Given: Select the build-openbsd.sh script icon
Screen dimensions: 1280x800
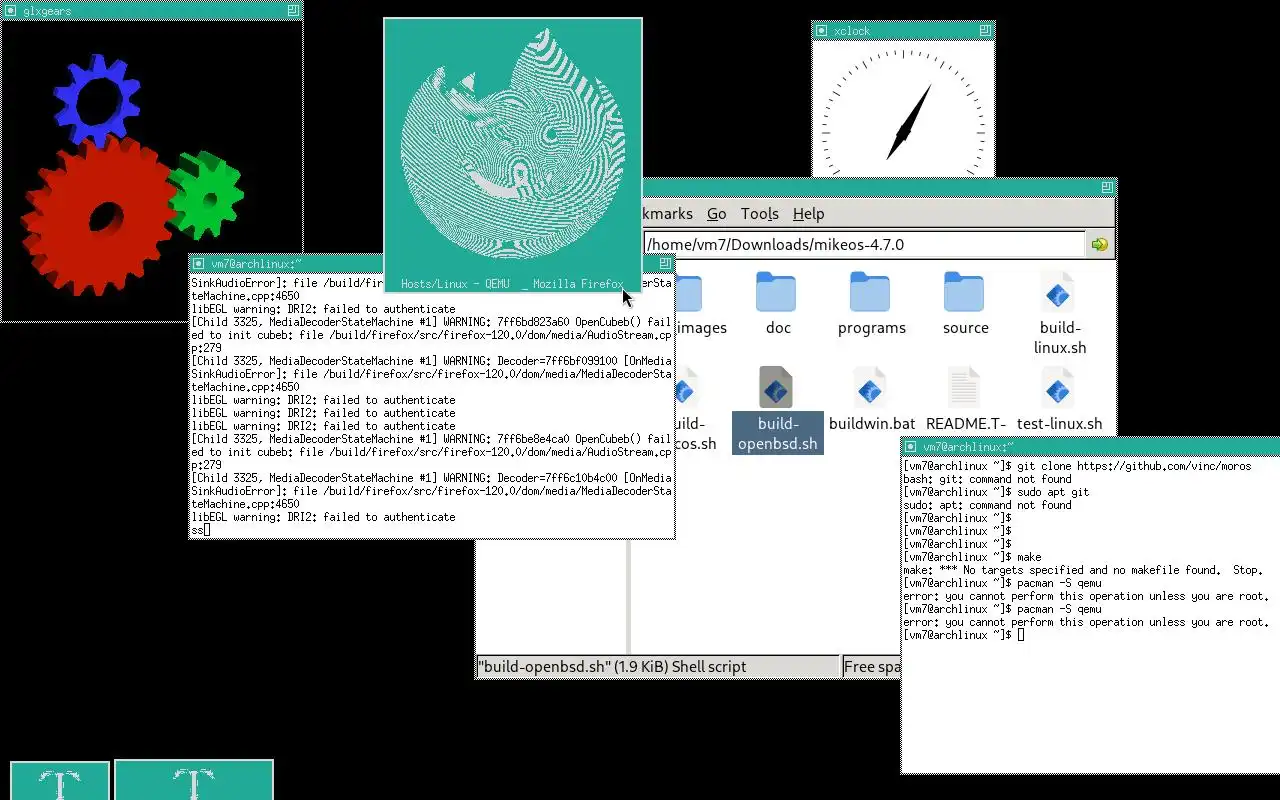Looking at the screenshot, I should coord(776,387).
